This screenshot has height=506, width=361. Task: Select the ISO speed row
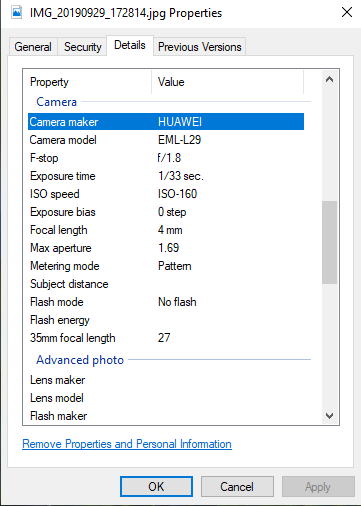166,194
